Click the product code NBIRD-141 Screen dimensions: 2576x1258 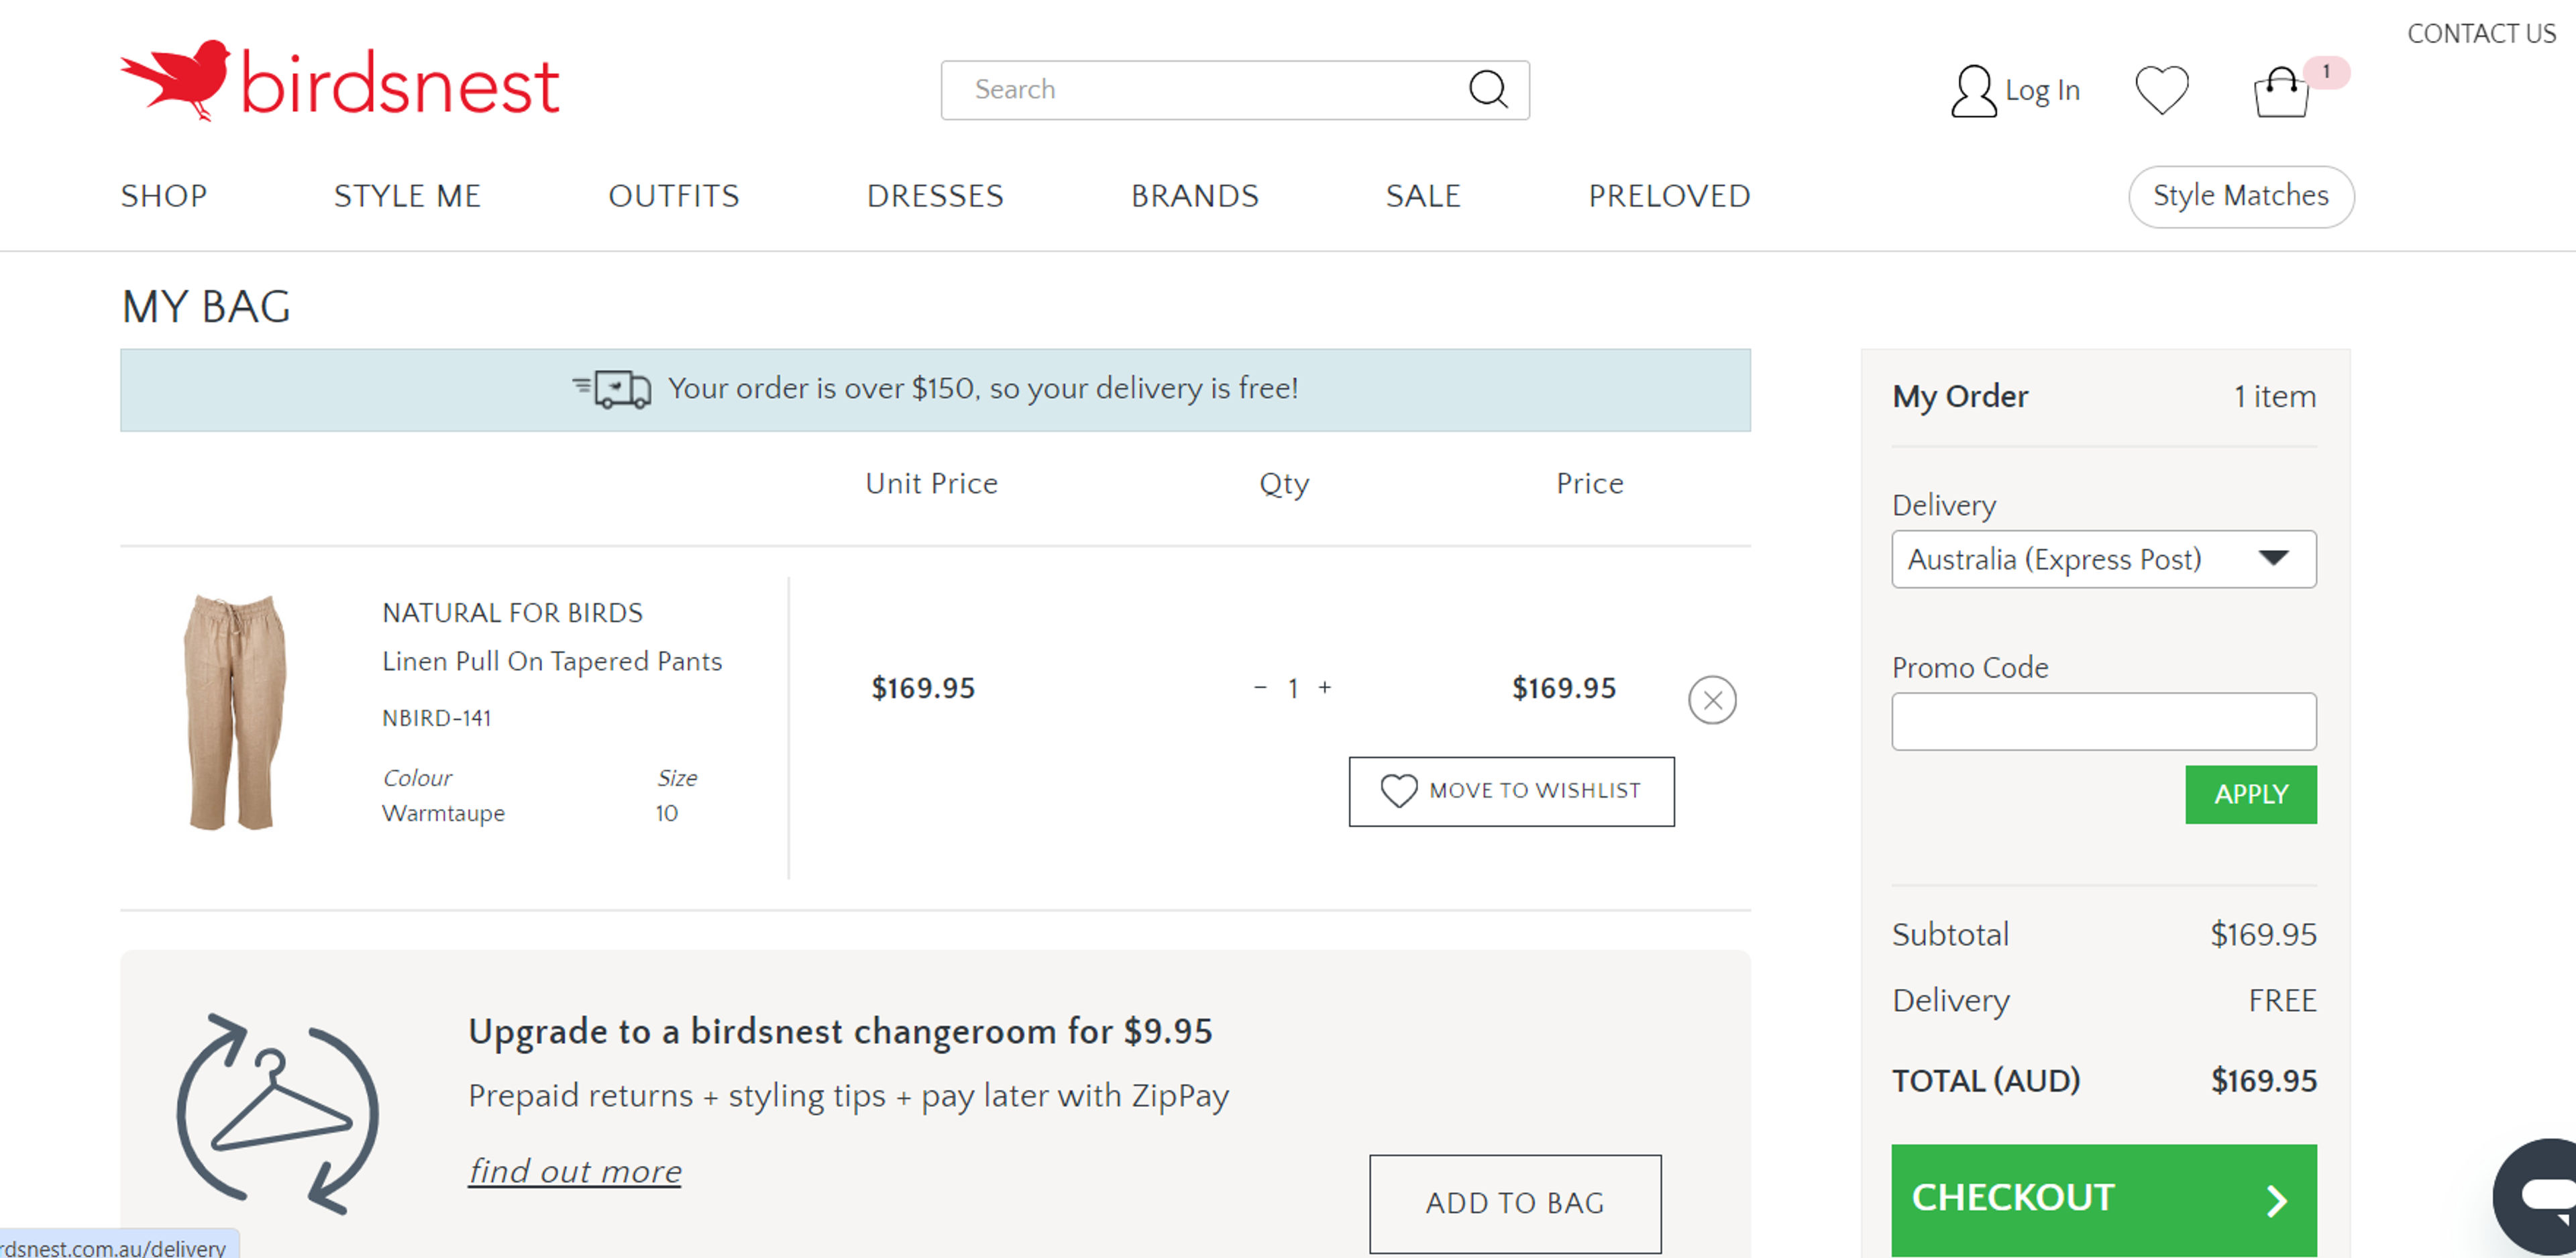point(436,718)
